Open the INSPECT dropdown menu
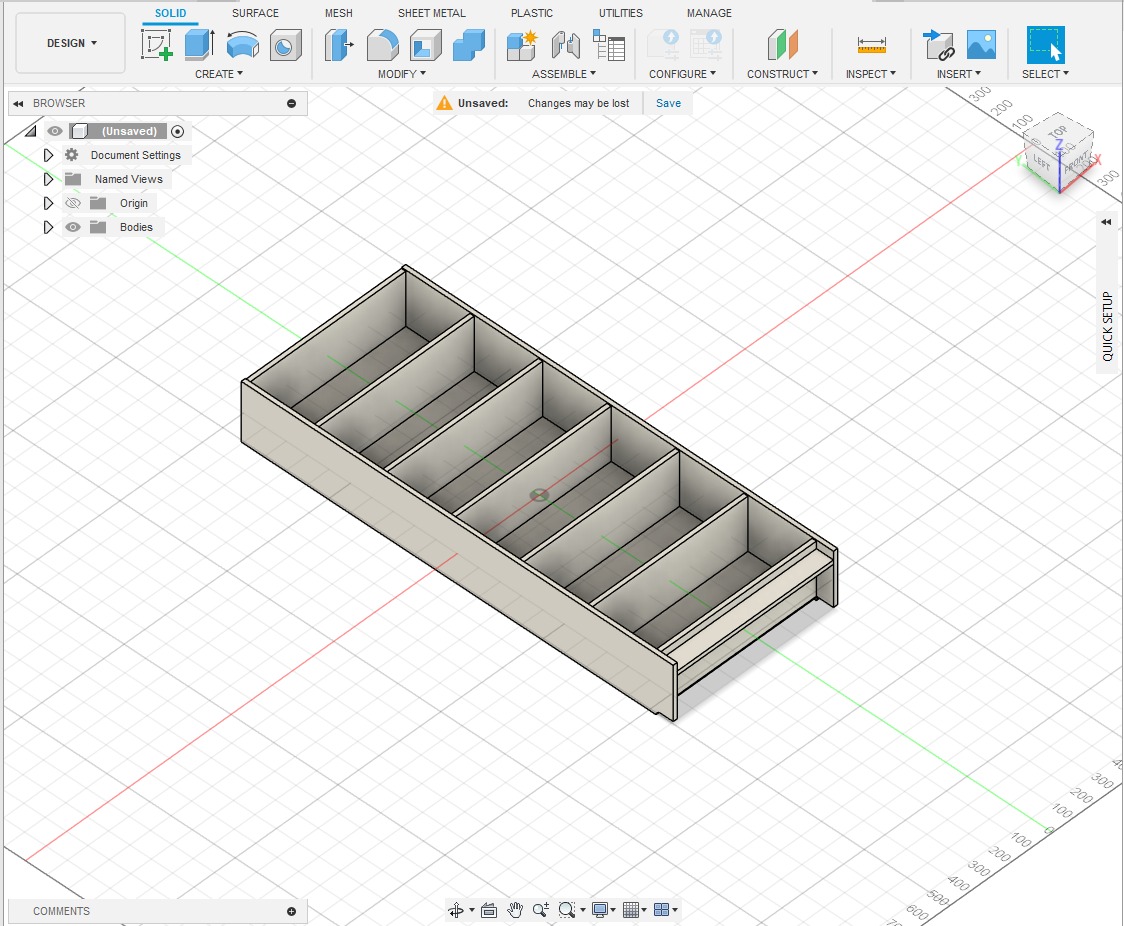 click(871, 74)
